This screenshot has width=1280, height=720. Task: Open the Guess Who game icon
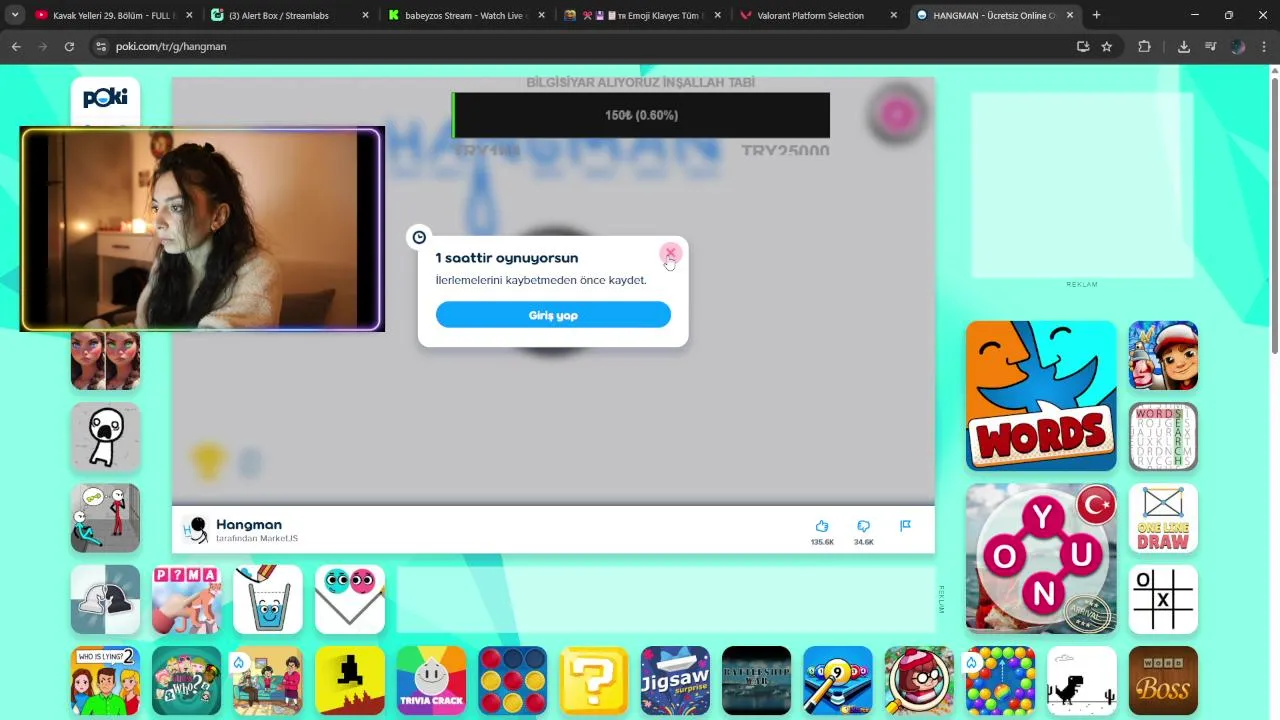pyautogui.click(x=187, y=680)
